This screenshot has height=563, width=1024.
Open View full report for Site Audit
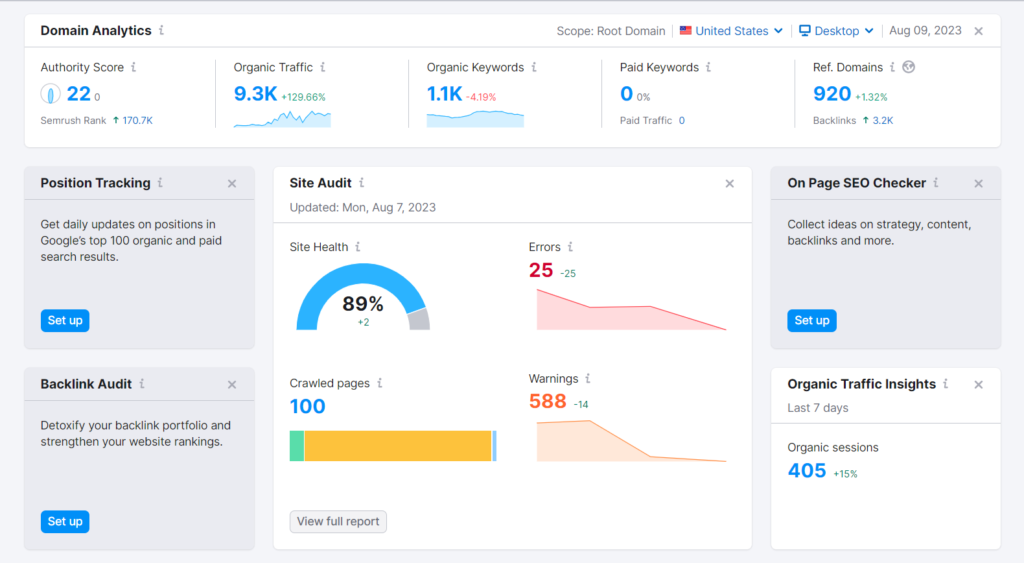click(x=338, y=521)
